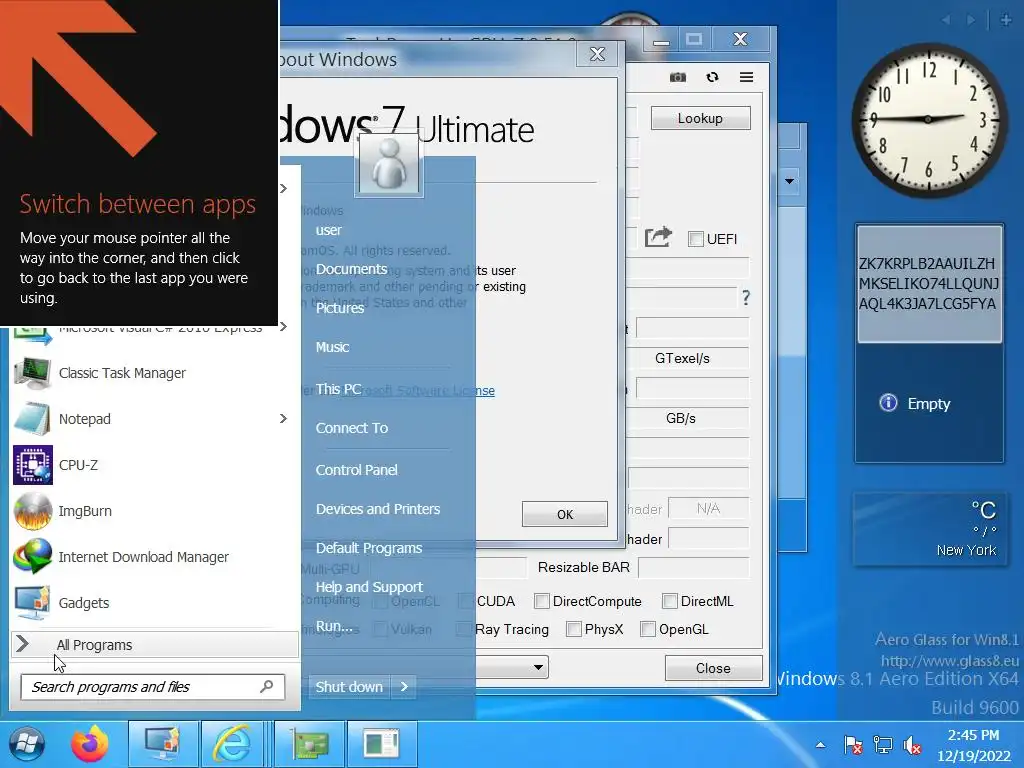Open Music from Start menu
This screenshot has height=768, width=1024.
pos(332,347)
